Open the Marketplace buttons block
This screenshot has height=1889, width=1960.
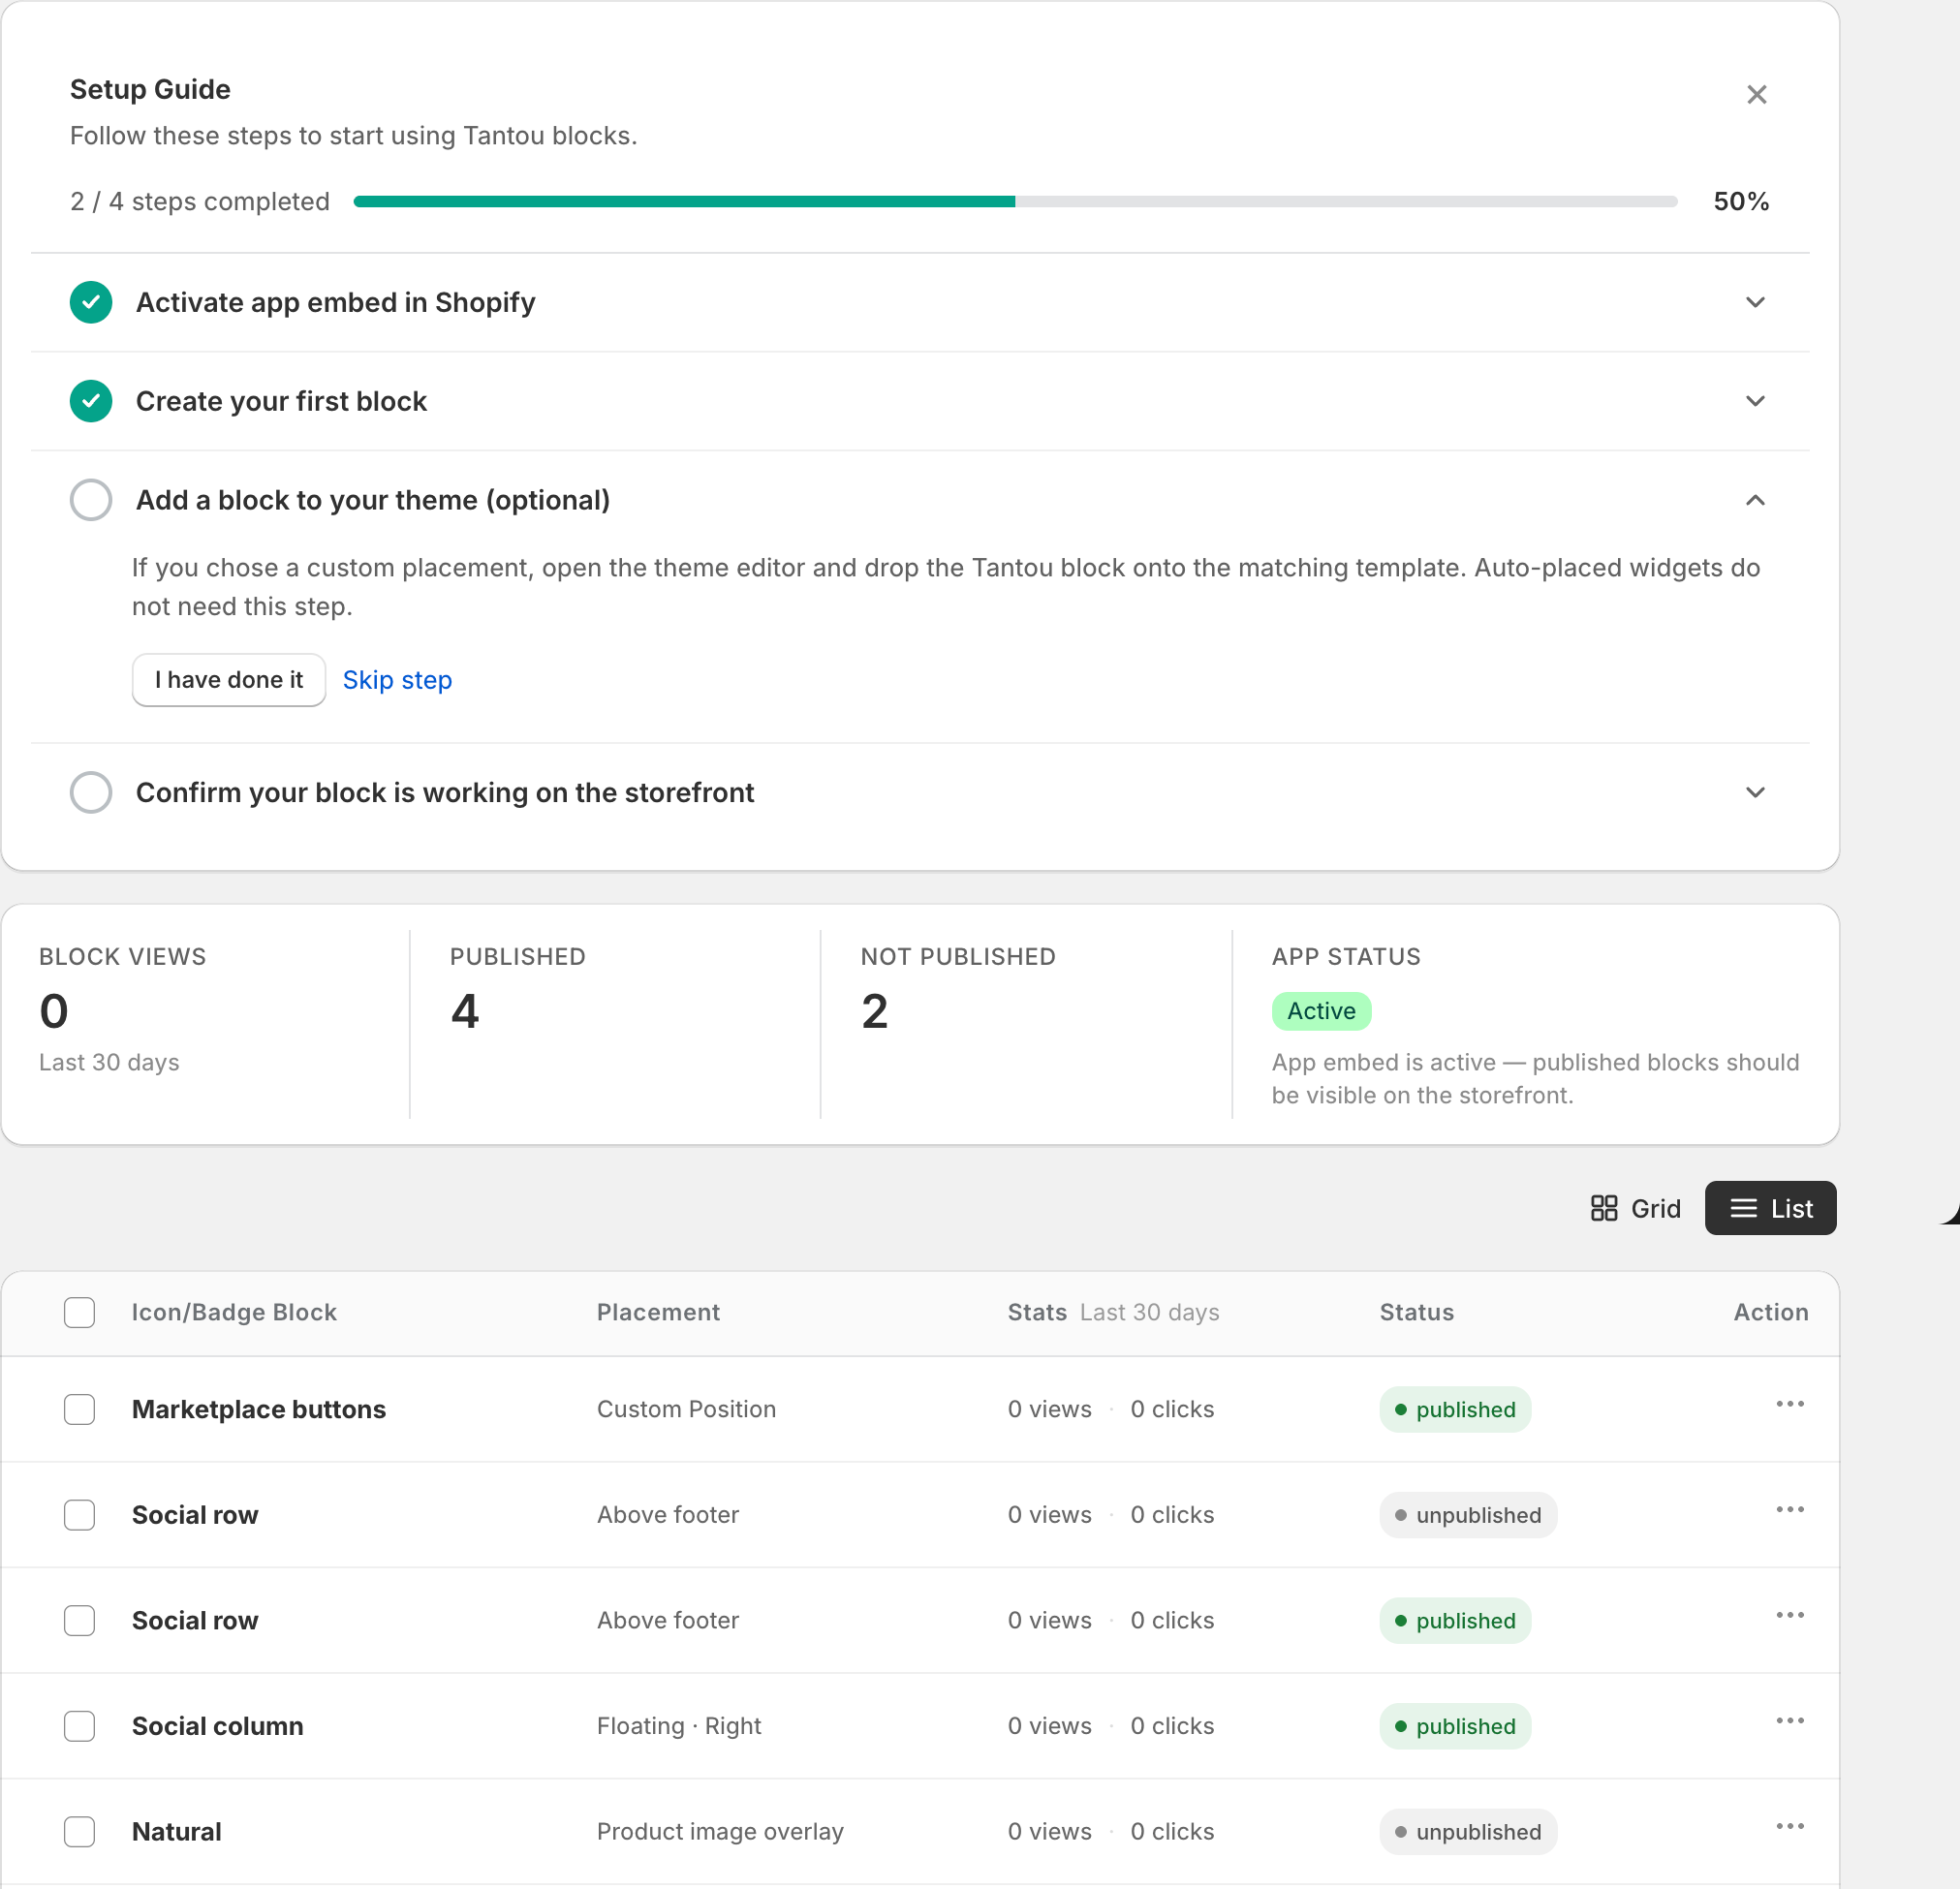(x=259, y=1409)
